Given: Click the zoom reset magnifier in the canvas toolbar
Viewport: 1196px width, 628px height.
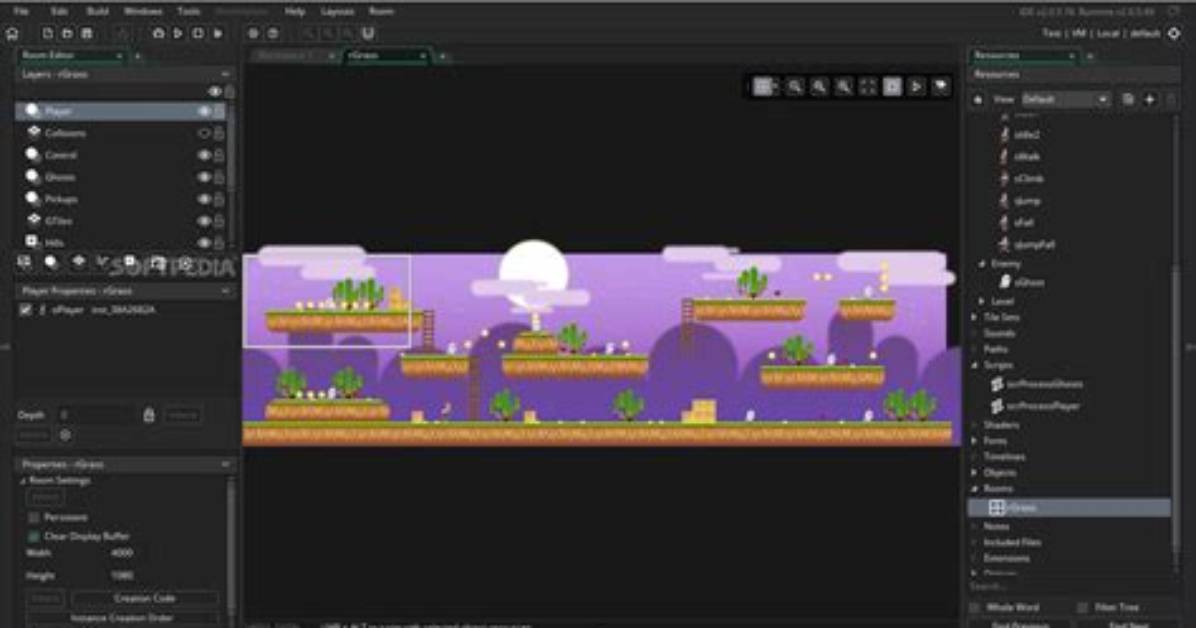Looking at the screenshot, I should point(819,86).
